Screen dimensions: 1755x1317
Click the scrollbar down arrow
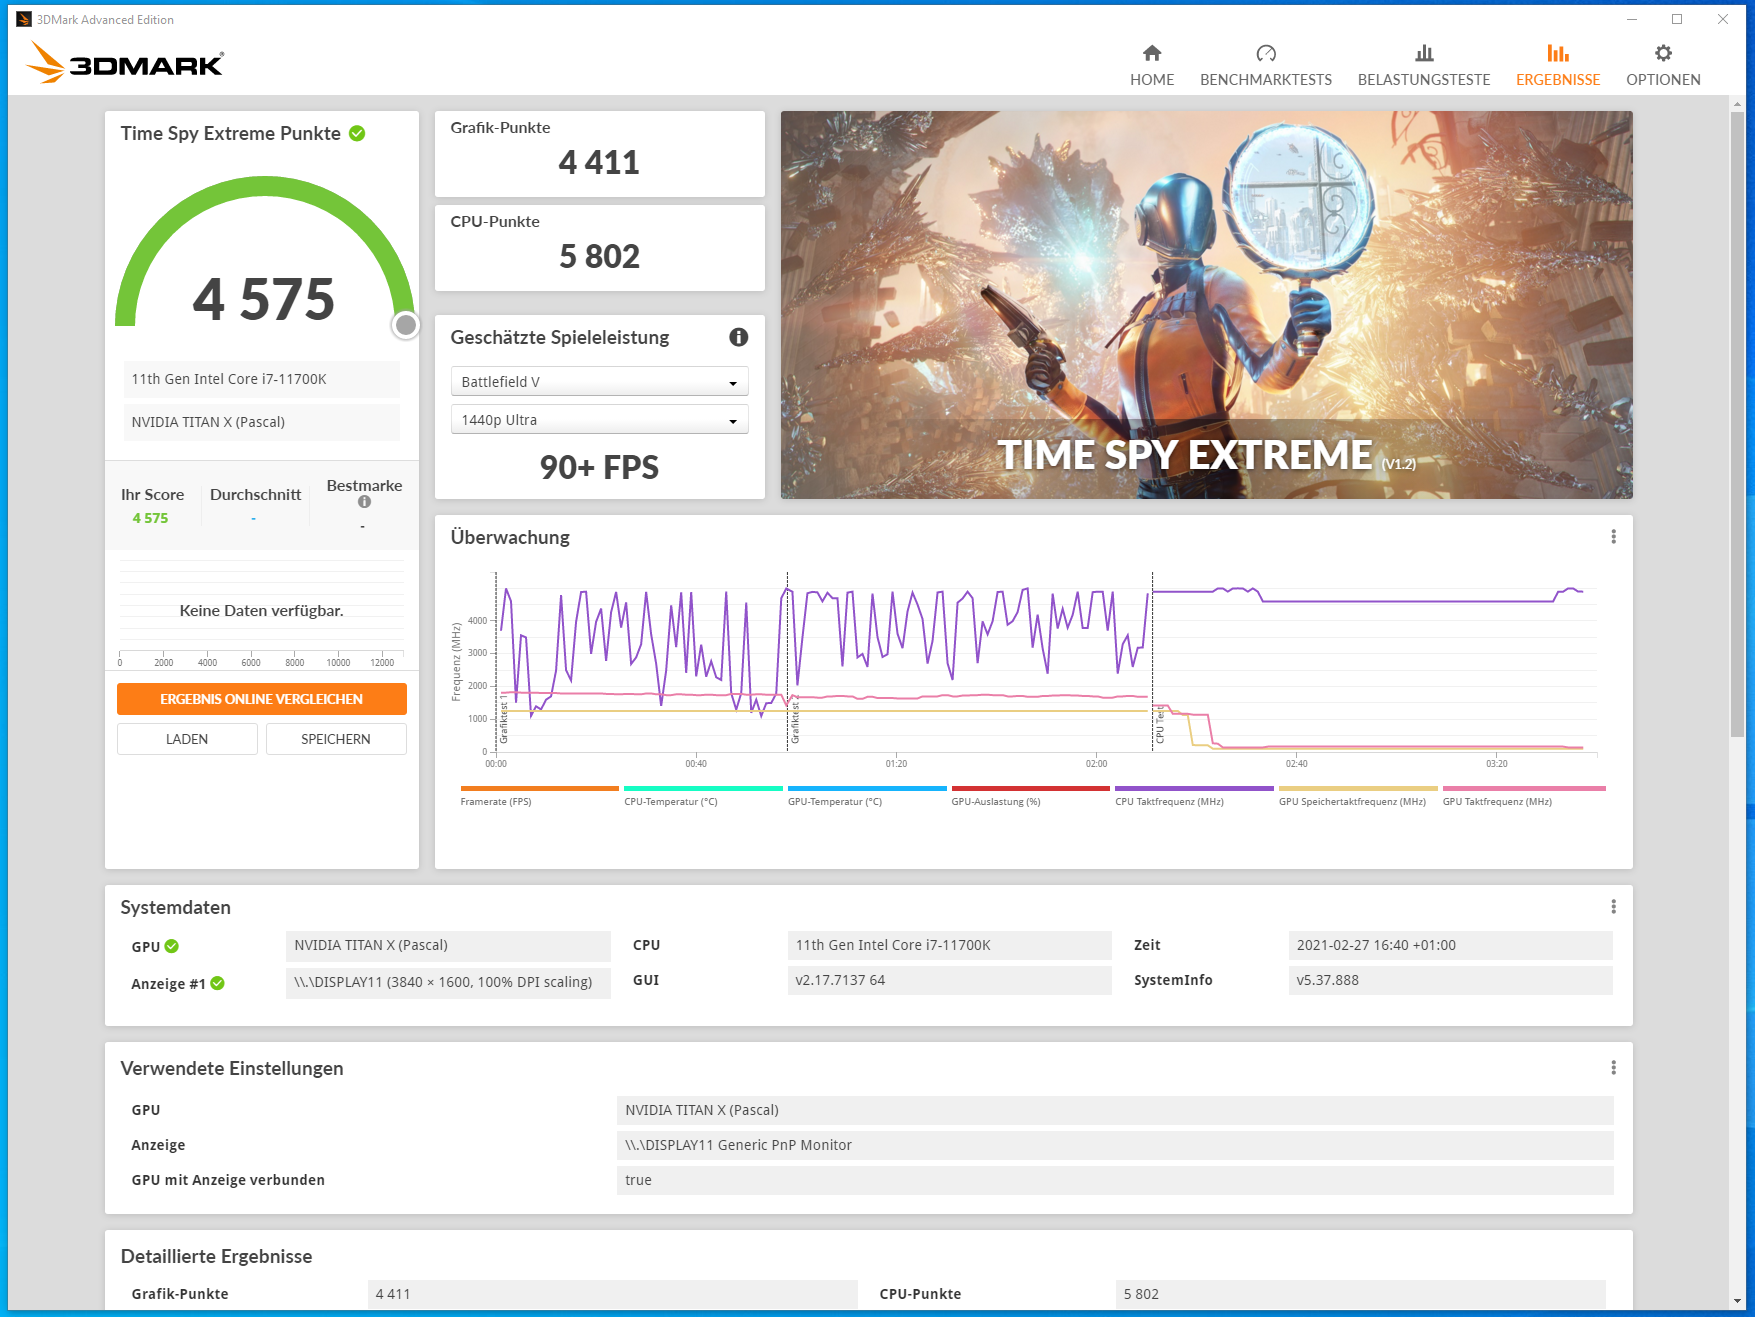(x=1737, y=1301)
